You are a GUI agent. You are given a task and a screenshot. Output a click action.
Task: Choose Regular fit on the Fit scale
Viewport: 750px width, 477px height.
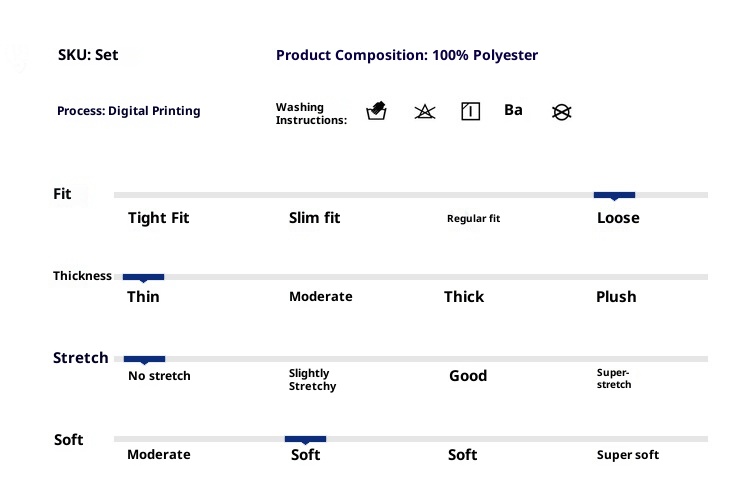(x=473, y=219)
